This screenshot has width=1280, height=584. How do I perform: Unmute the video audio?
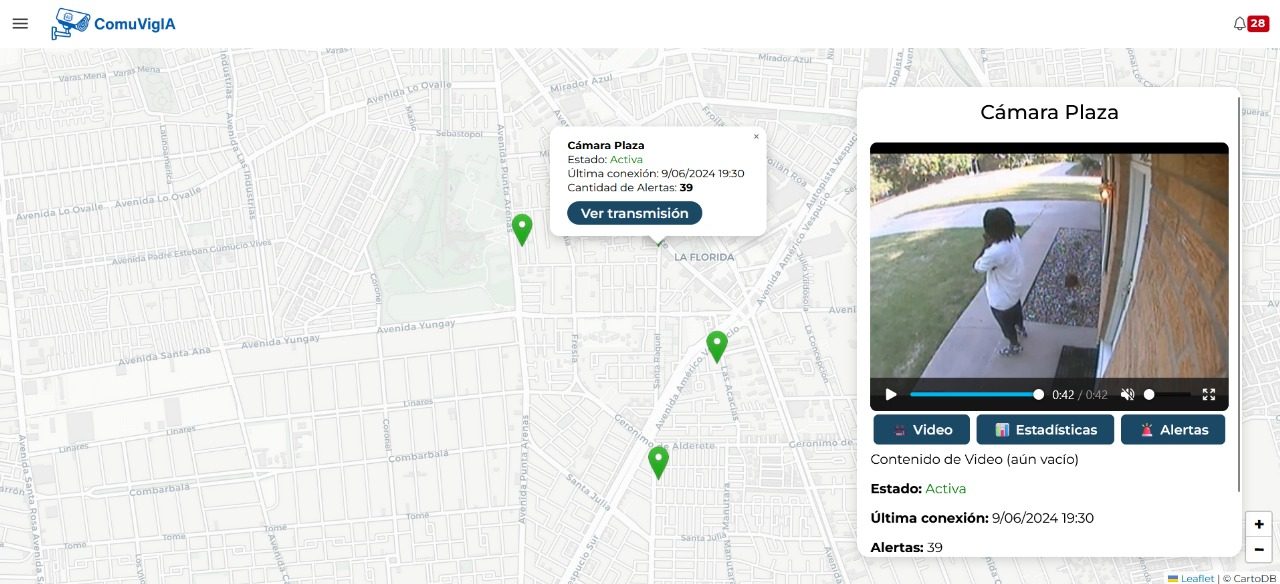click(x=1127, y=395)
